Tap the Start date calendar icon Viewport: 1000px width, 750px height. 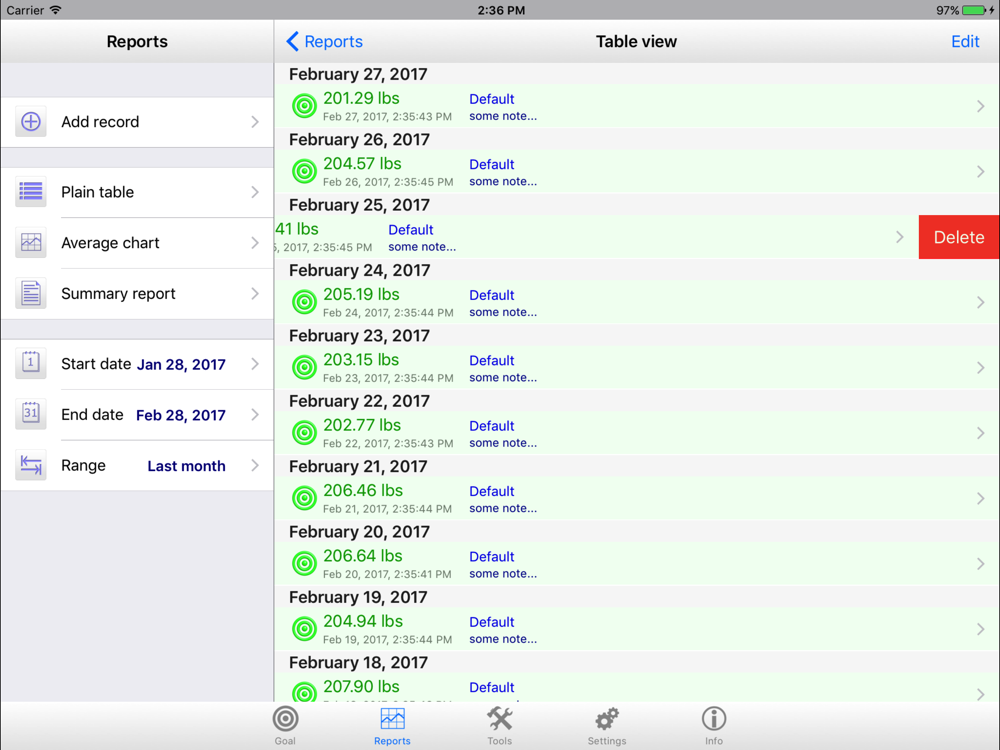click(31, 364)
